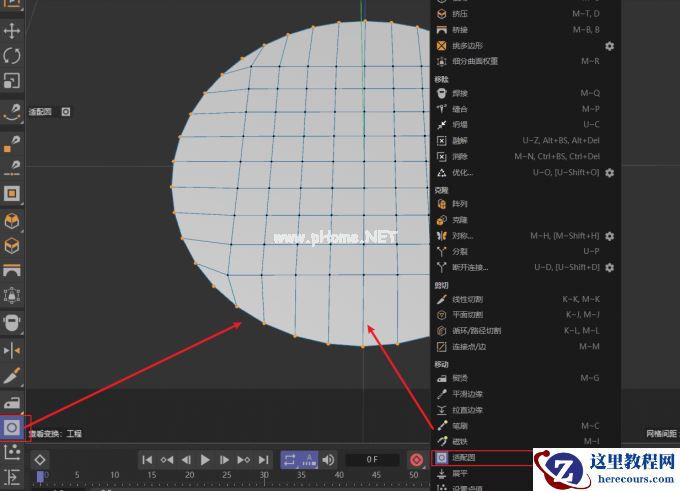The image size is (680, 491).
Task: Select the Scale tool in left toolbar
Action: pyautogui.click(x=12, y=81)
